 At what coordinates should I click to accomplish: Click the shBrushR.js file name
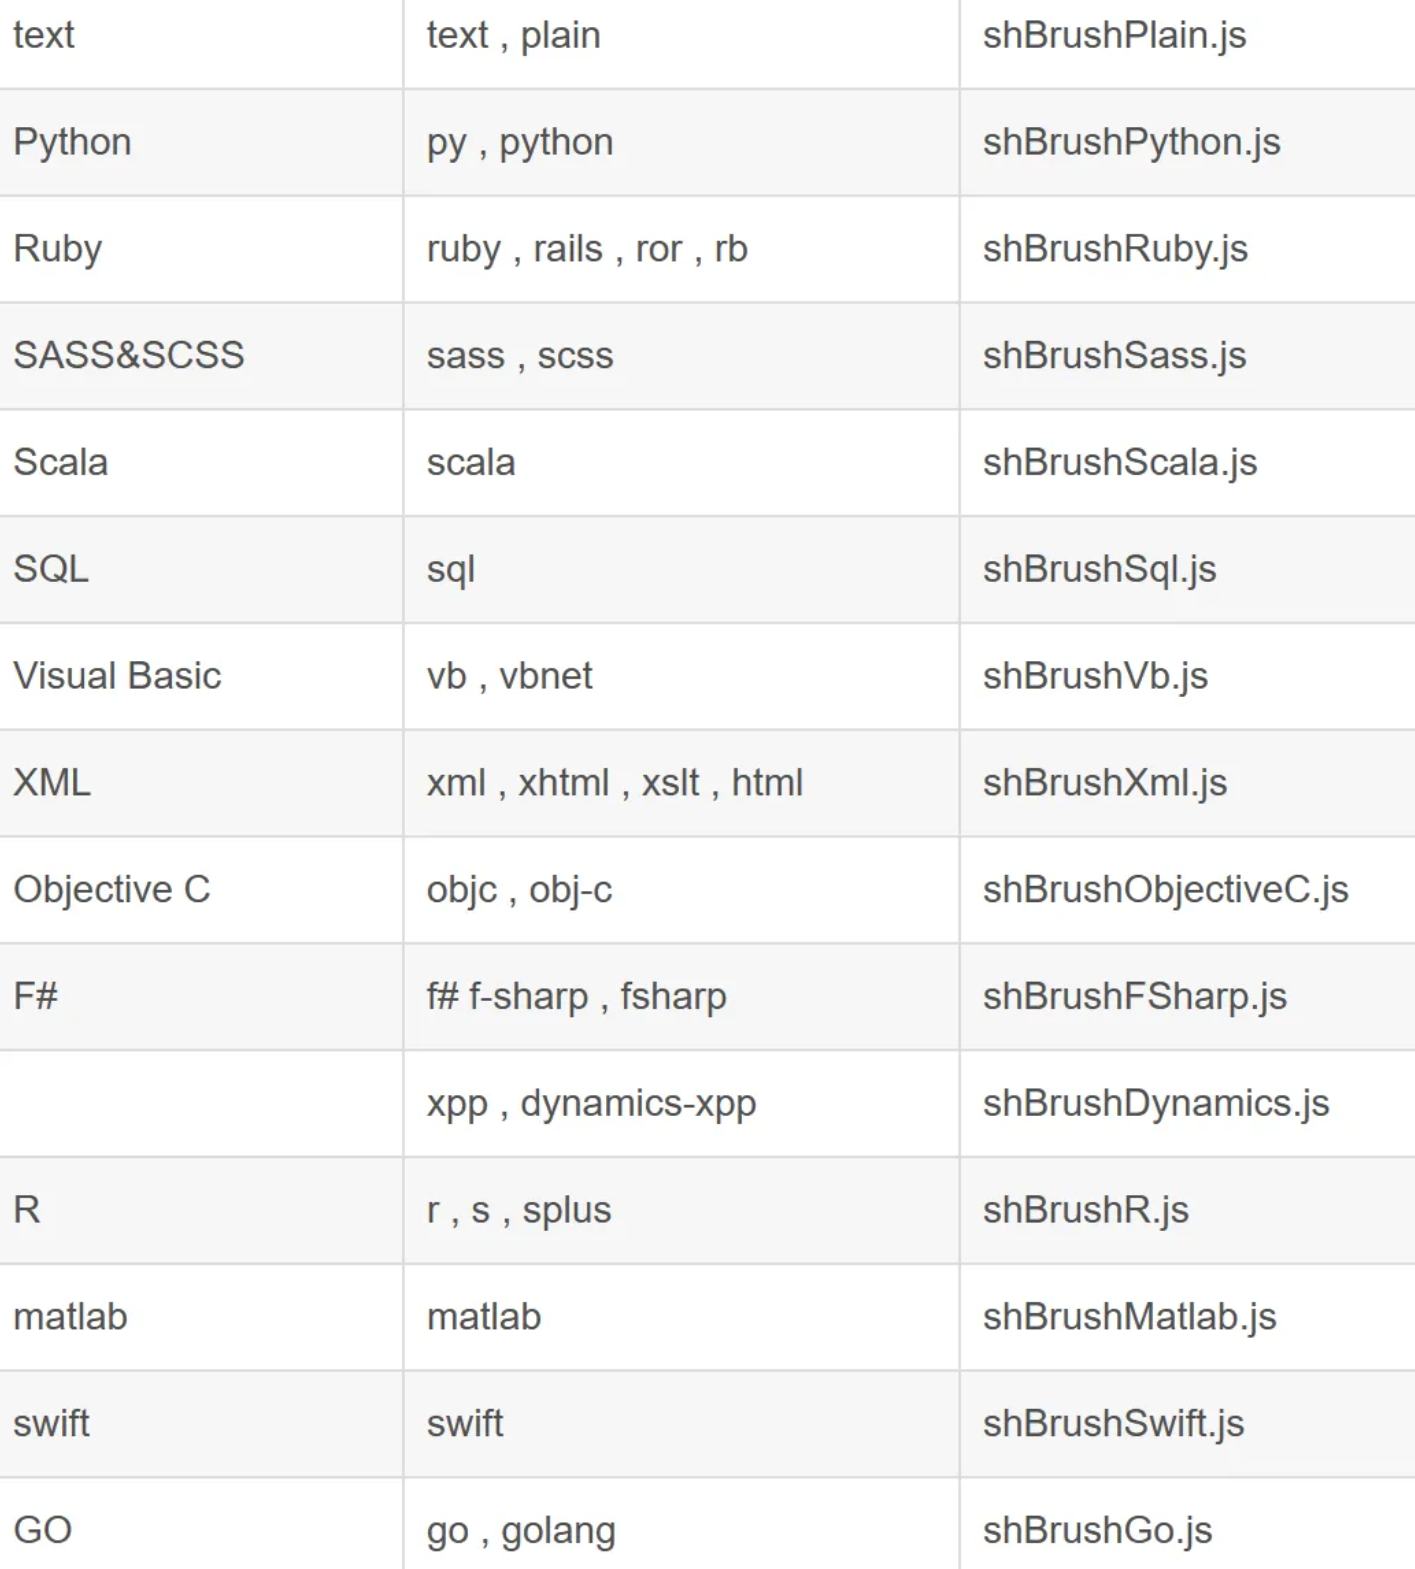(1086, 1210)
